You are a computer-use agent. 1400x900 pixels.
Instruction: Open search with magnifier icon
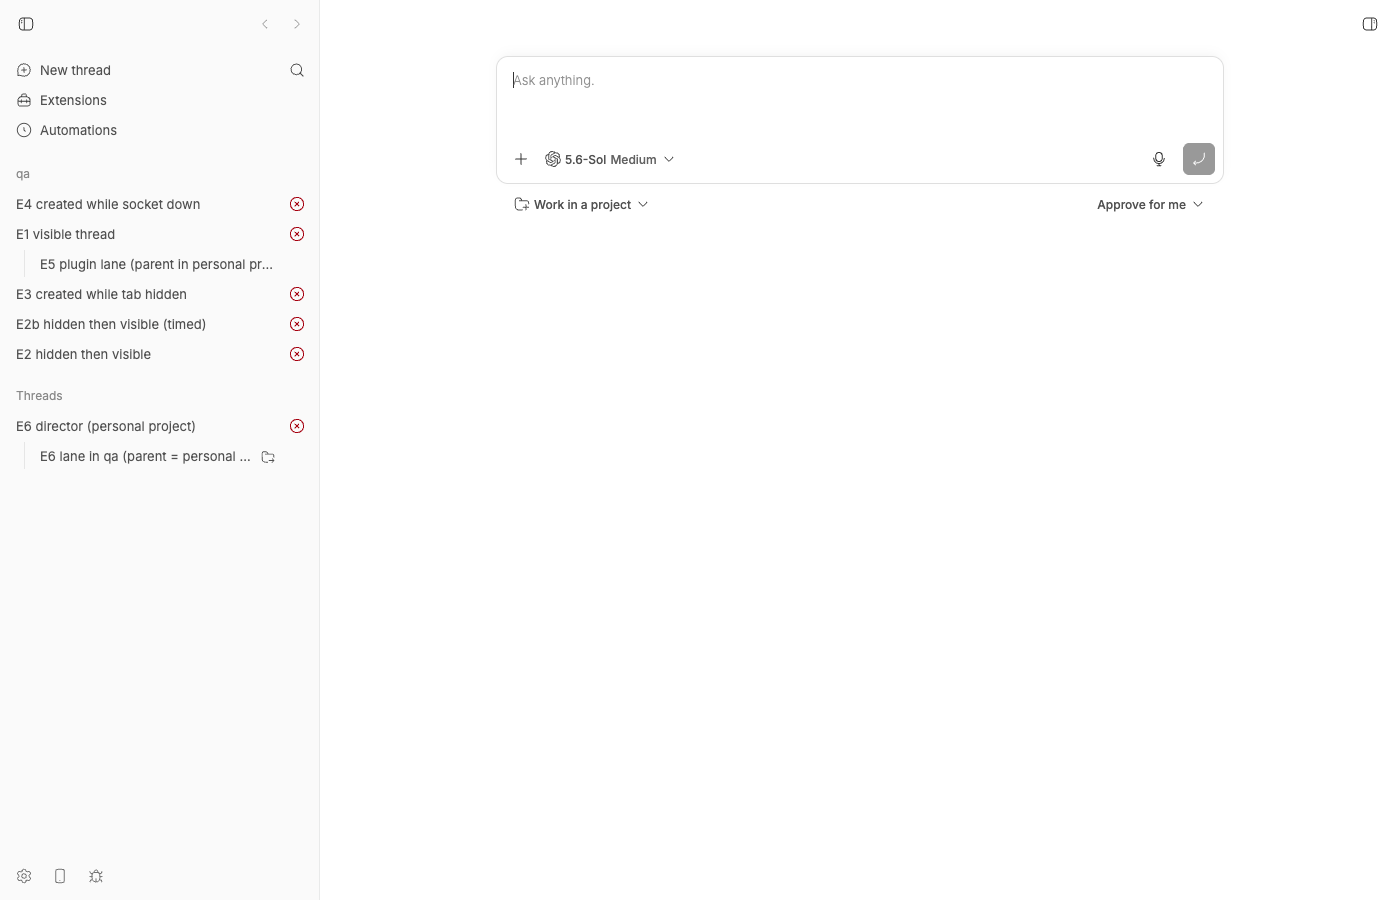point(297,70)
